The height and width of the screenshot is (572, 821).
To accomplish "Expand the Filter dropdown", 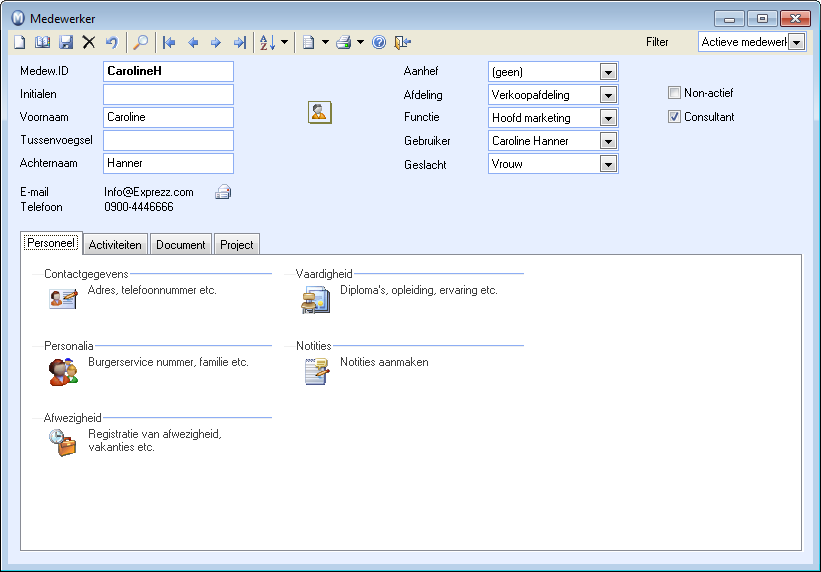I will (796, 42).
